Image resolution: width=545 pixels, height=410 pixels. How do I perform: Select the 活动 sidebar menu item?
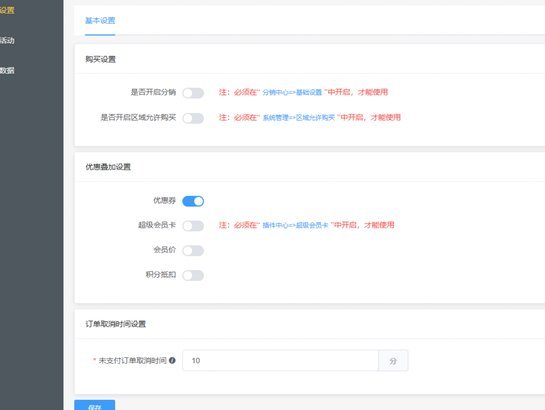pyautogui.click(x=7, y=40)
